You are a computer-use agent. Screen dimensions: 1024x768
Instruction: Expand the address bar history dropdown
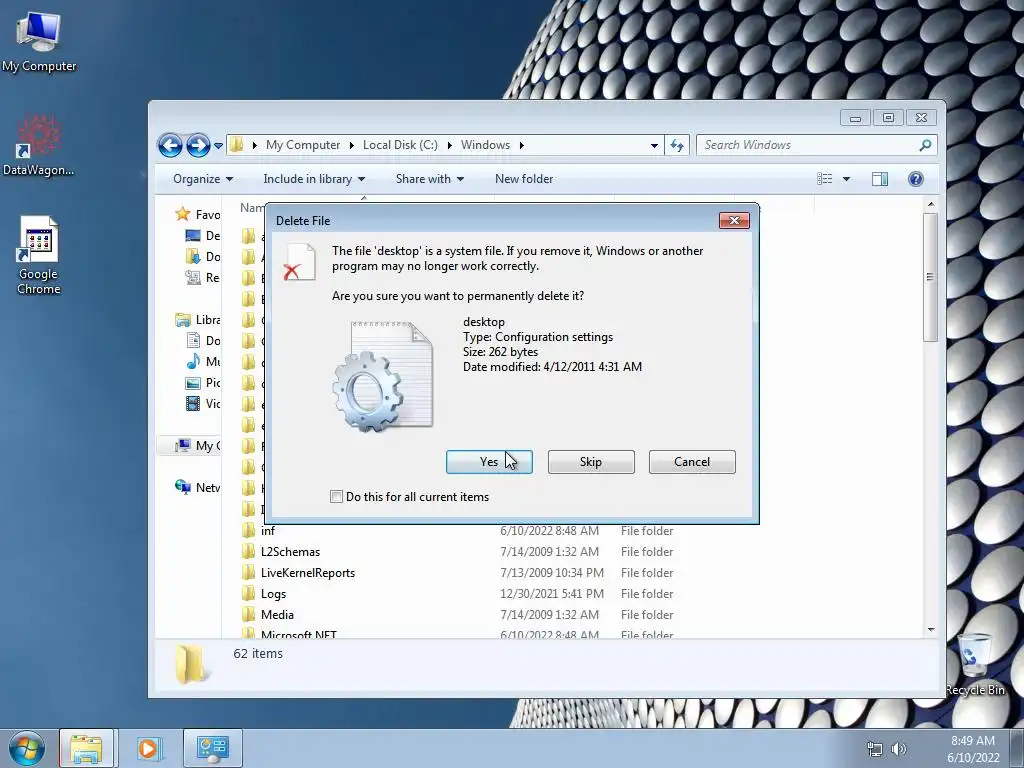tap(654, 145)
